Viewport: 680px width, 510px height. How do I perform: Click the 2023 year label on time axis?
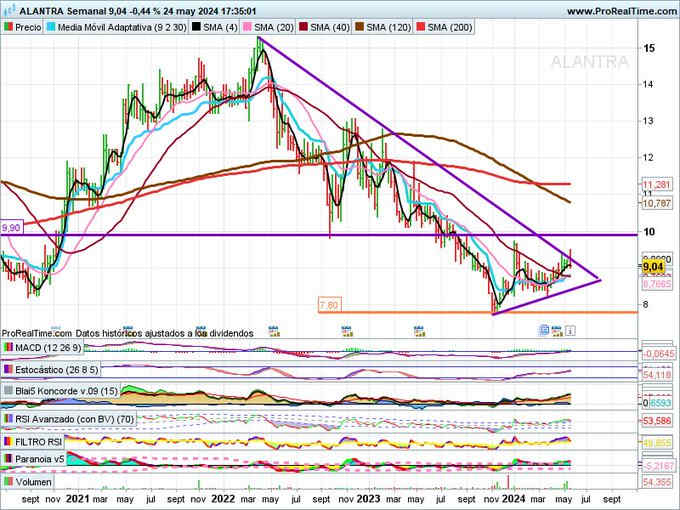pos(368,499)
